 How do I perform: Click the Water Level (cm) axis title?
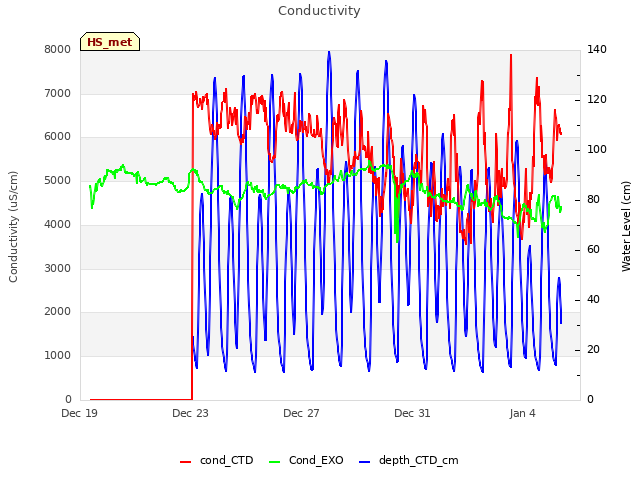[626, 227]
